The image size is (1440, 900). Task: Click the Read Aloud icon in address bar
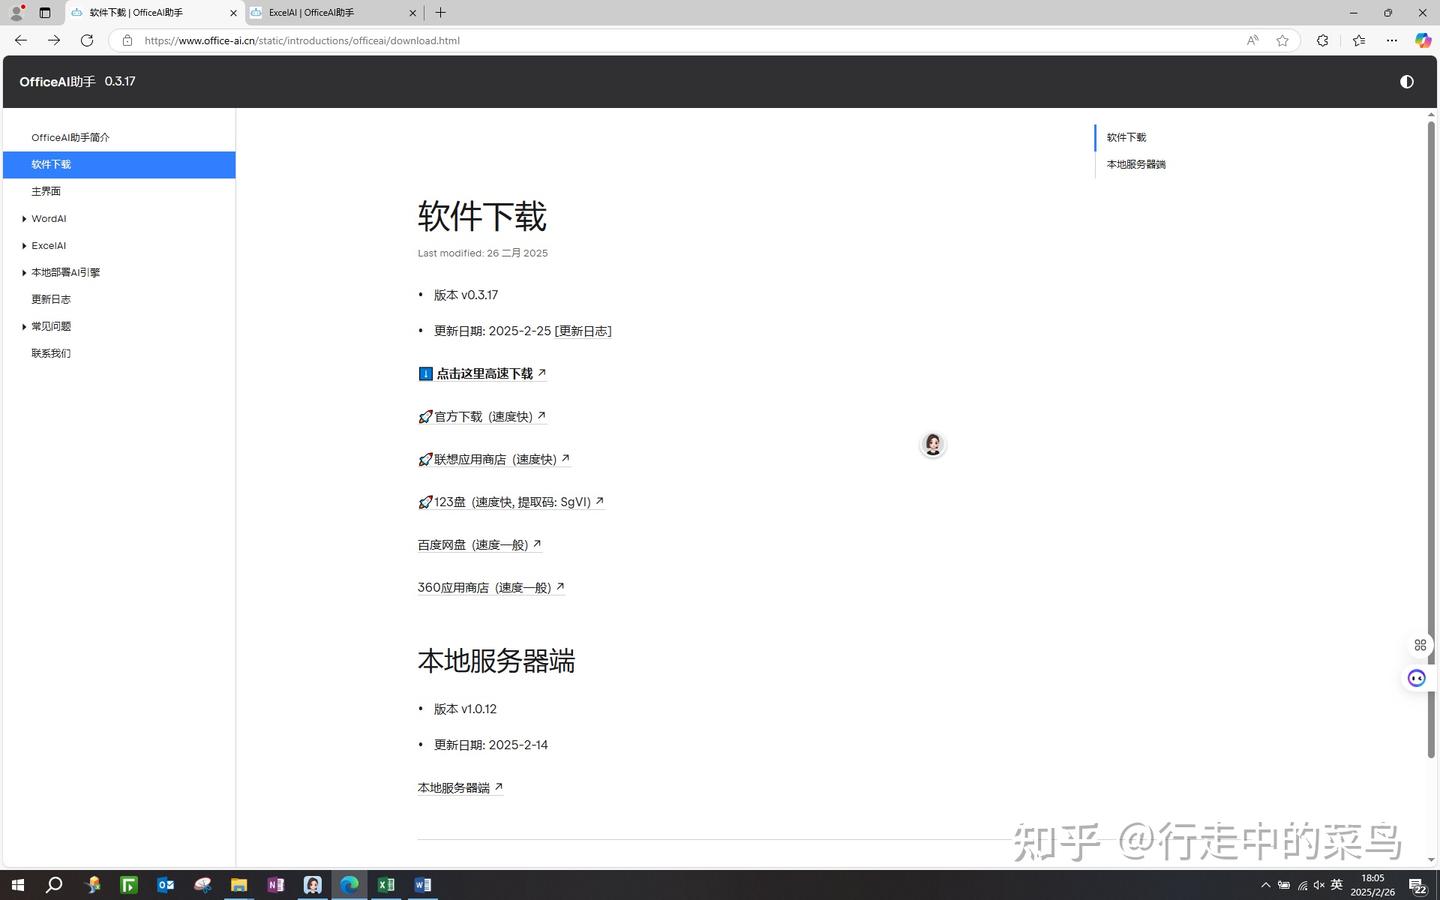click(x=1252, y=40)
